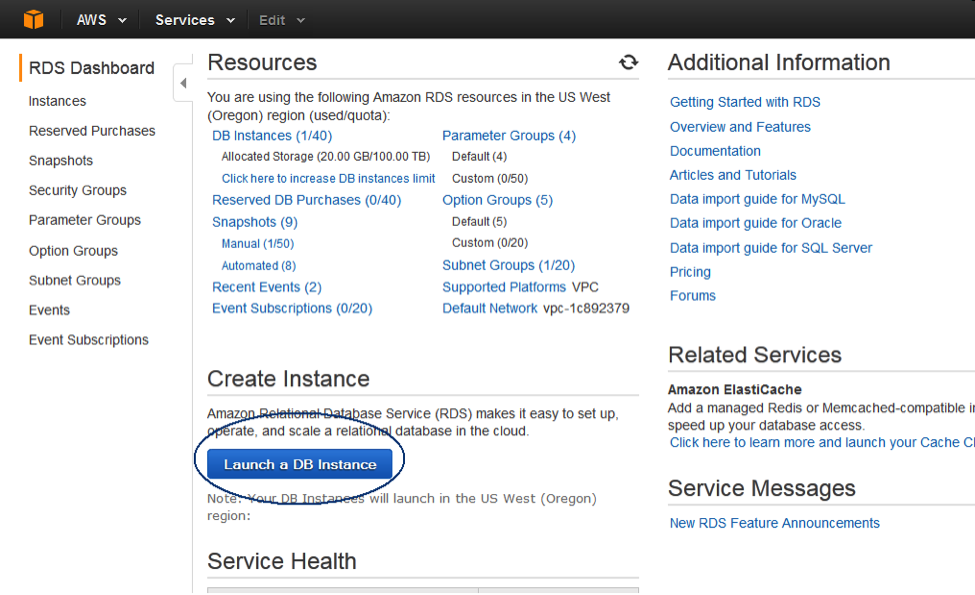The height and width of the screenshot is (595, 975).
Task: Click the Allocated Storage (20.00 GB/100.00 TB) text
Action: (326, 157)
